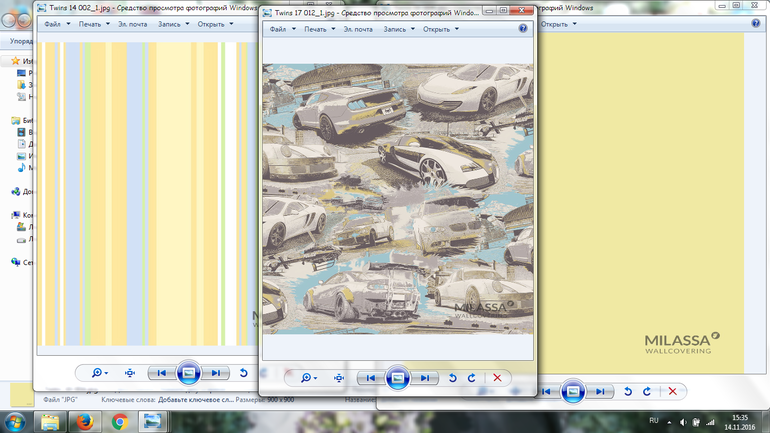Open zoom magnifier in Twins 17 012_1 window
This screenshot has width=770, height=433.
(x=307, y=378)
